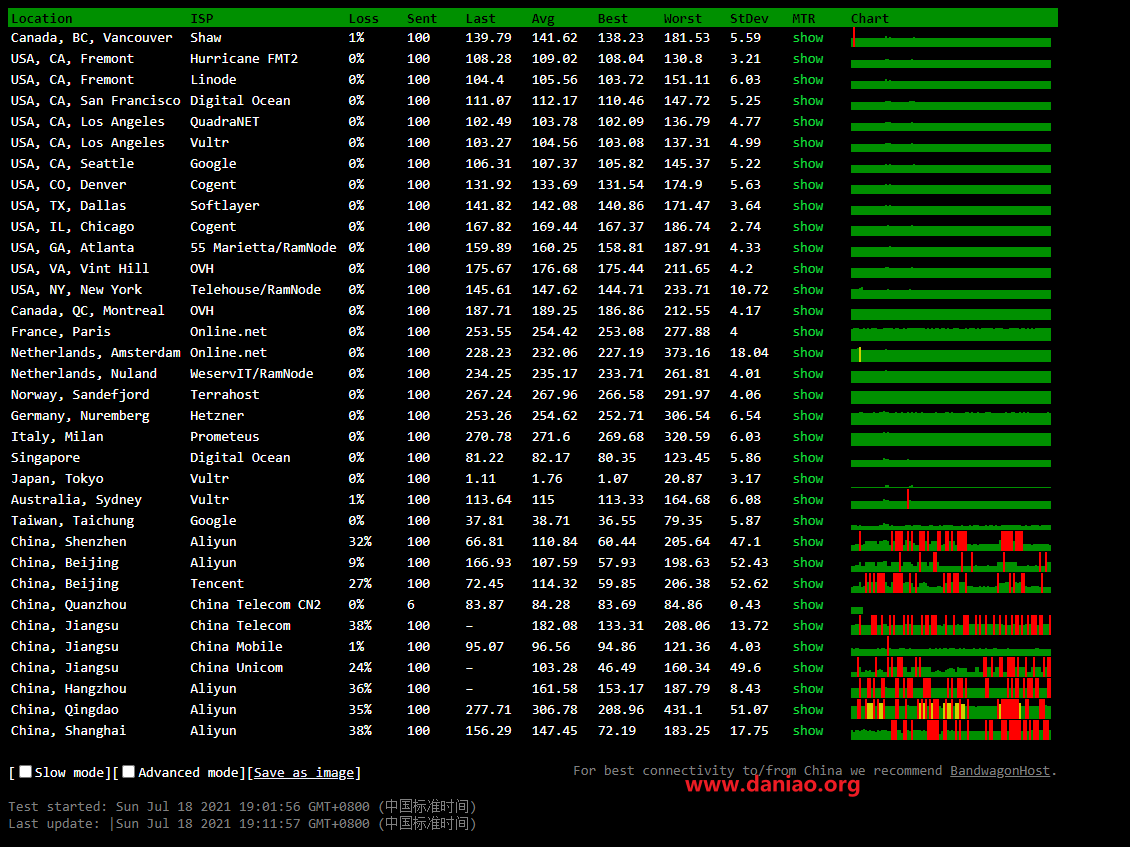Show MTR for Hurricane FMT2 Fremont row
The image size is (1130, 847).
click(808, 58)
